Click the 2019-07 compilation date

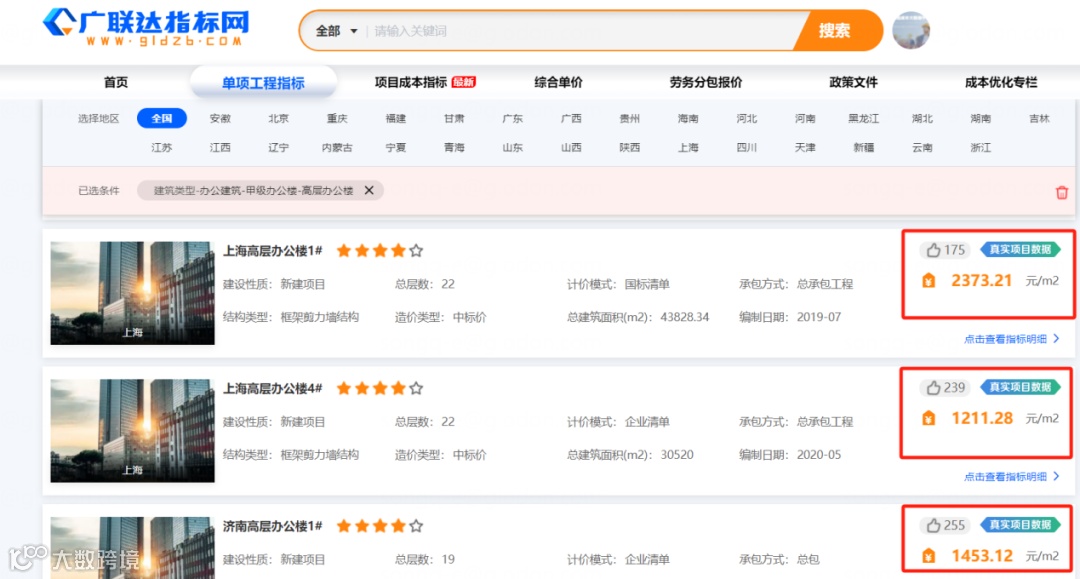[819, 317]
